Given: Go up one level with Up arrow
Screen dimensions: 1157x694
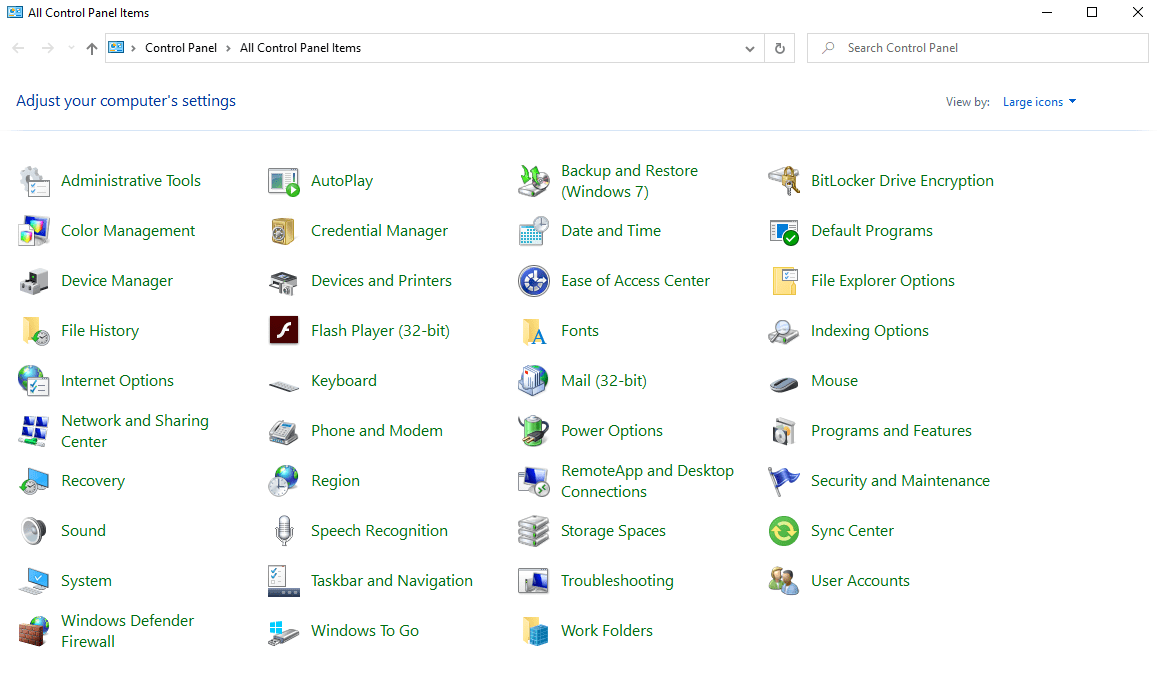Looking at the screenshot, I should pos(91,49).
